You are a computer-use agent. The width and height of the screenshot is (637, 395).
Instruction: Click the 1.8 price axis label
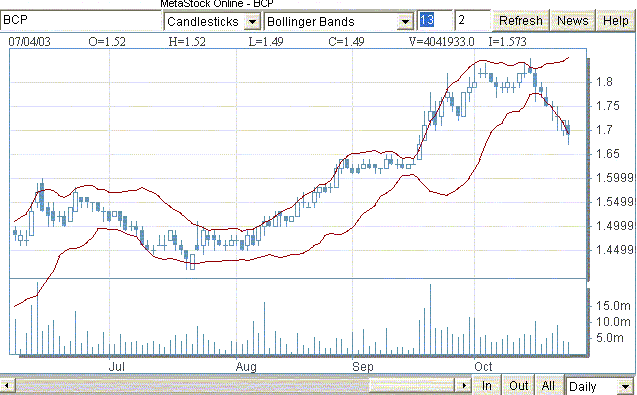(604, 82)
